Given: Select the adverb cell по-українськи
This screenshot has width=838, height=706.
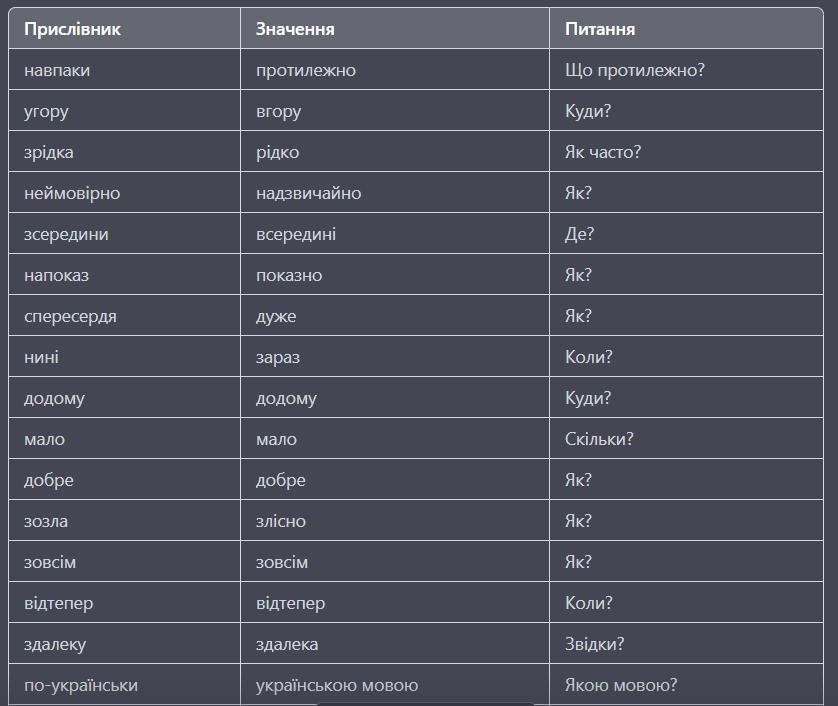Looking at the screenshot, I should pos(81,685).
